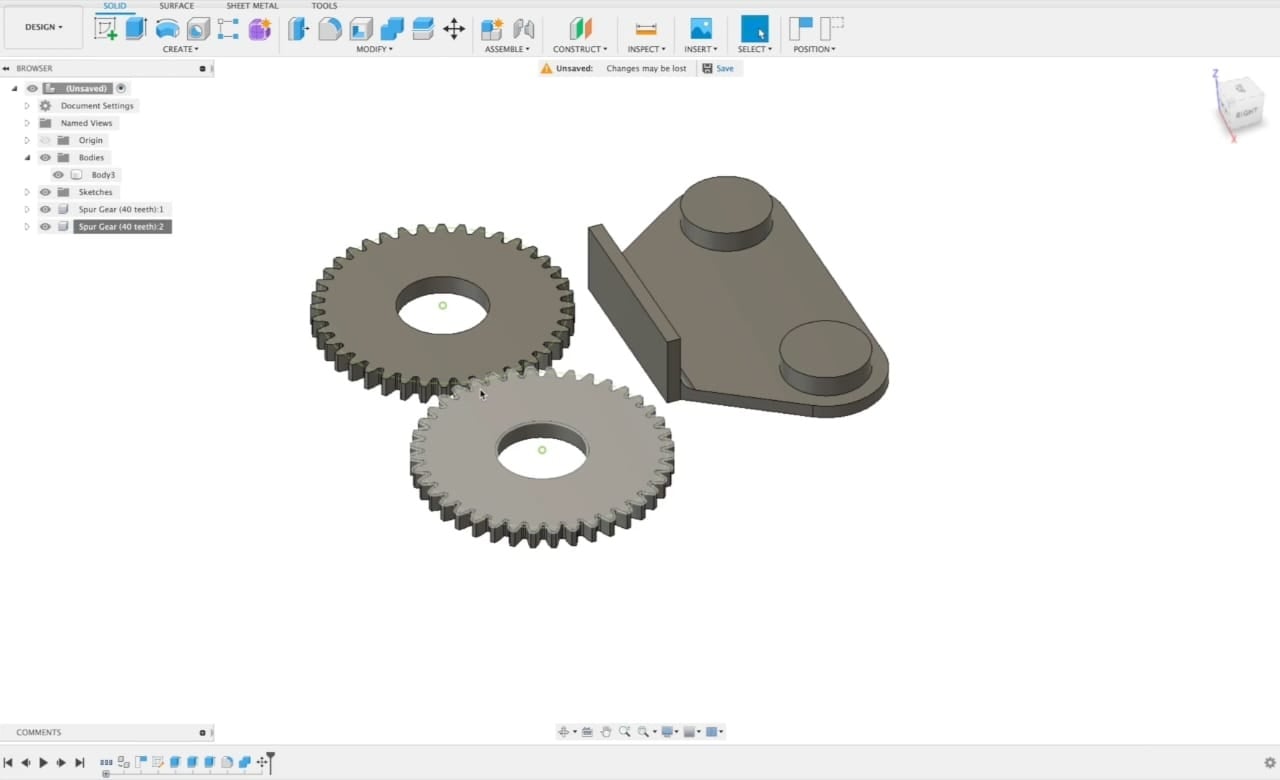Open the INSPECT dropdown menu
The image size is (1280, 780).
pos(646,49)
